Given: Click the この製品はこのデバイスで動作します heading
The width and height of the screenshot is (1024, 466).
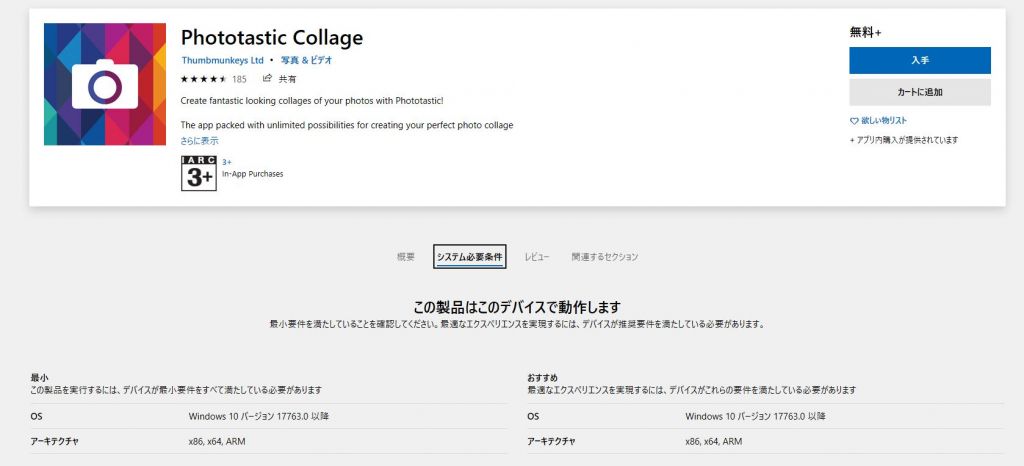Looking at the screenshot, I should (517, 307).
